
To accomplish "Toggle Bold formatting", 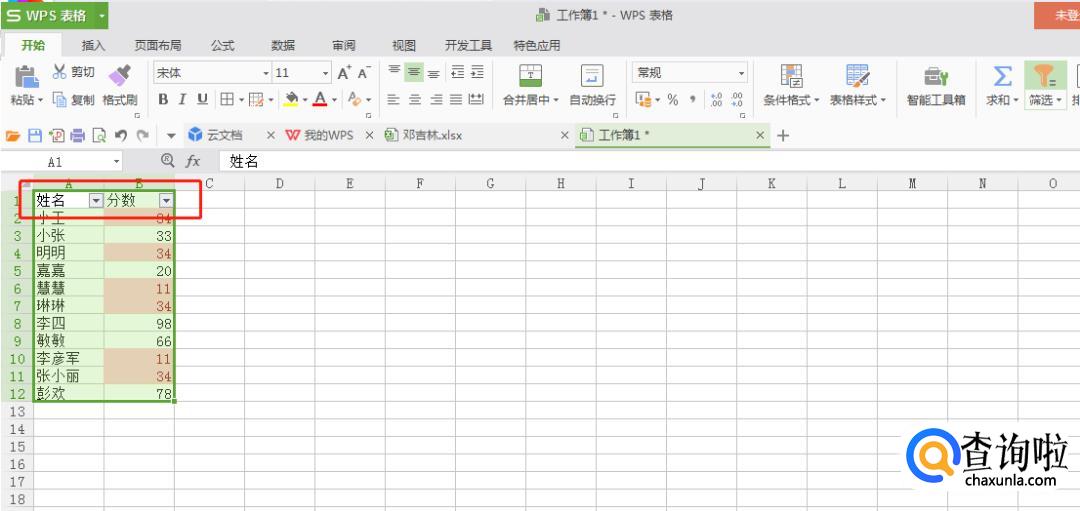I will click(161, 99).
